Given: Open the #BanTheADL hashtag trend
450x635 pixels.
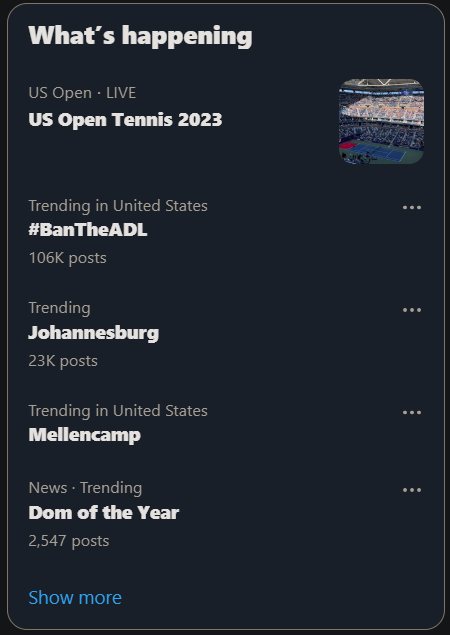Looking at the screenshot, I should pos(87,230).
